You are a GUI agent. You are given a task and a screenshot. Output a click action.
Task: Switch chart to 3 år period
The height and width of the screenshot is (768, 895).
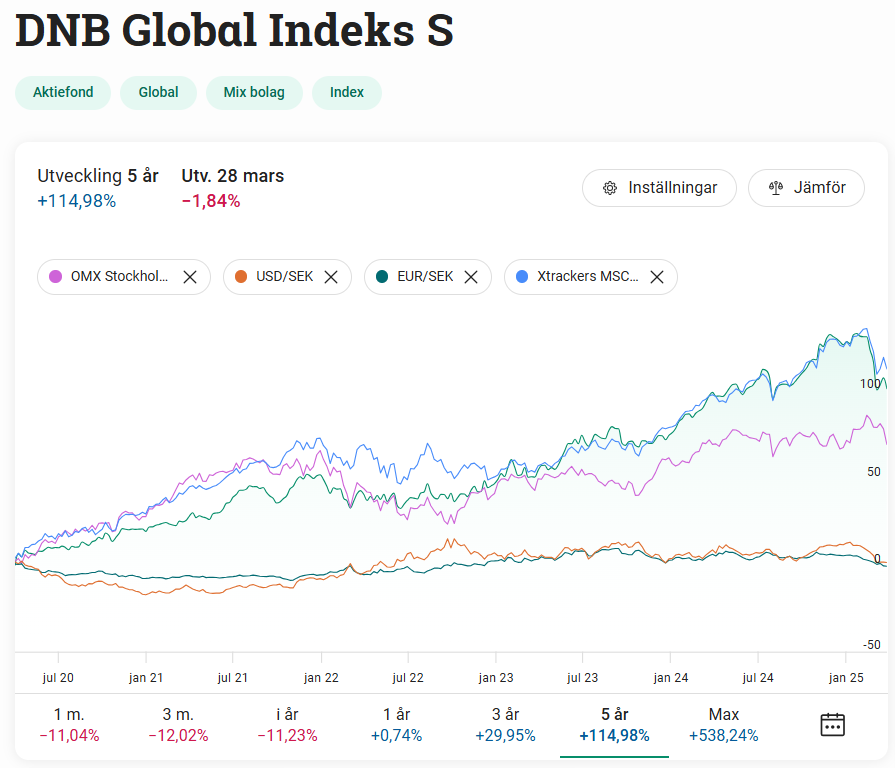click(x=505, y=725)
